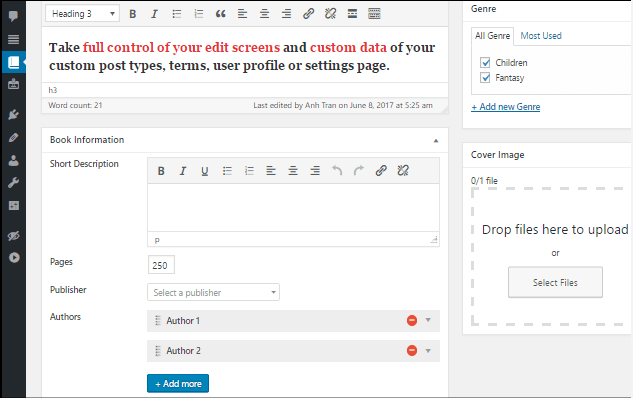Uncheck the Children genre checkbox
Viewport: 633px width, 398px height.
tap(485, 63)
